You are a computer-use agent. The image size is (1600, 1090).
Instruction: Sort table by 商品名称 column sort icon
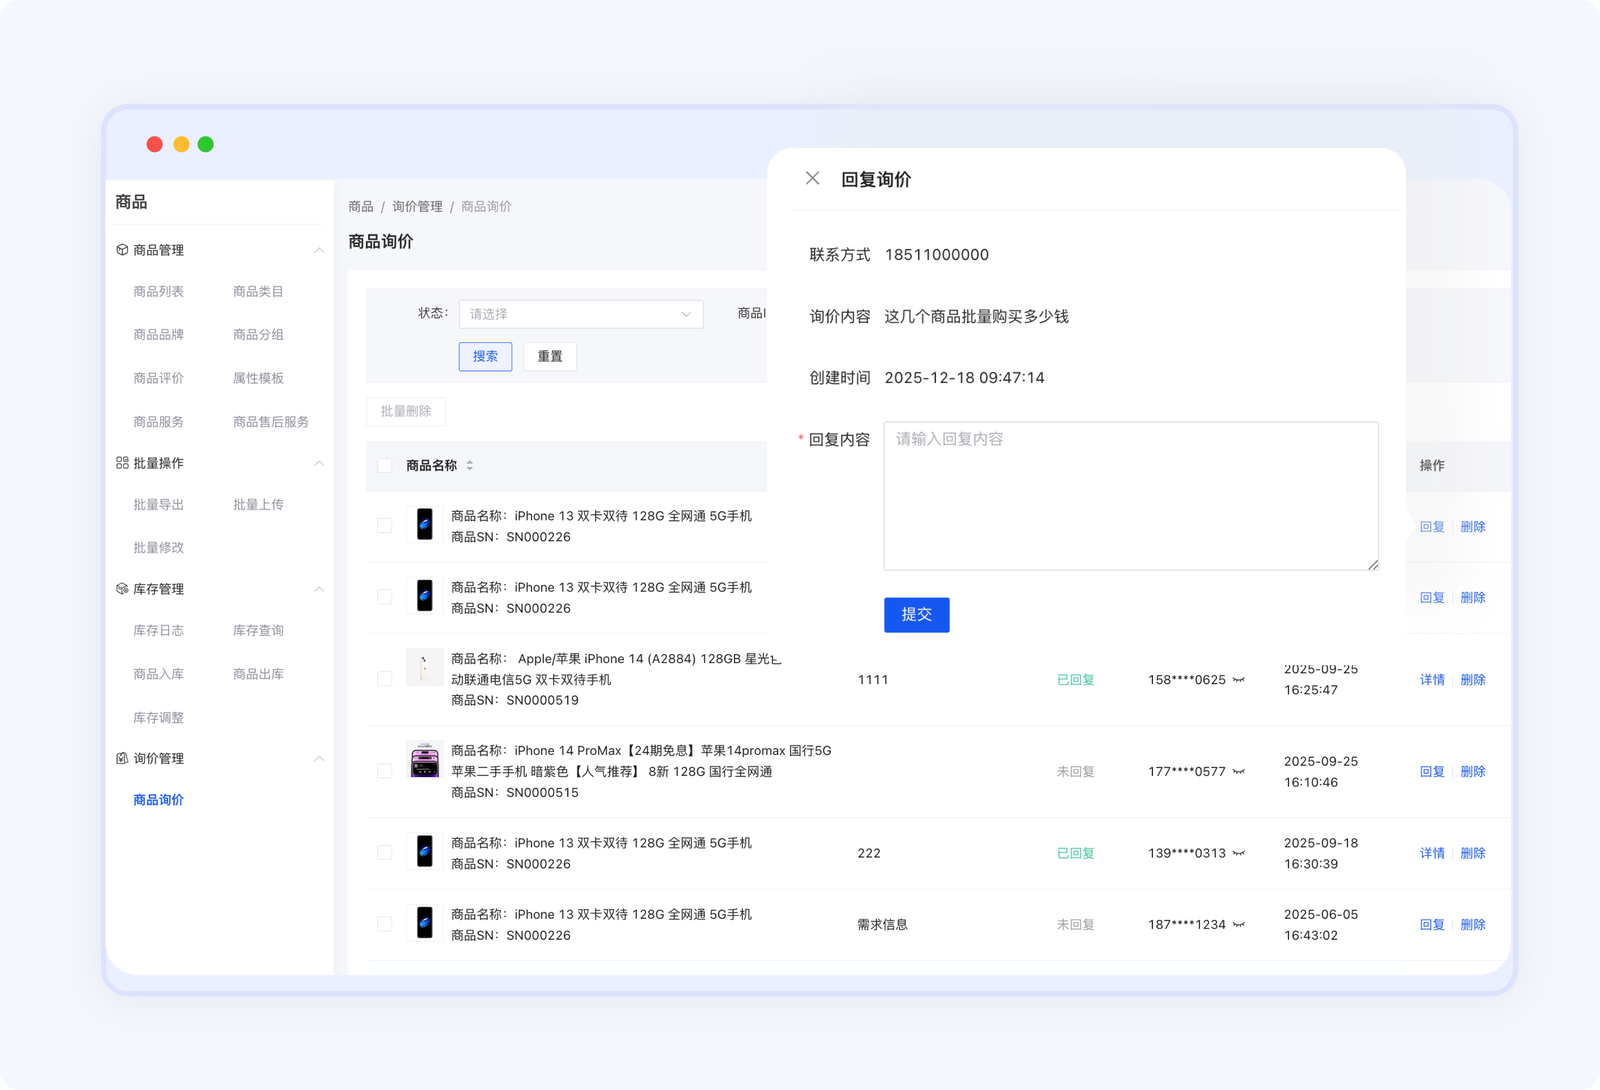coord(469,466)
